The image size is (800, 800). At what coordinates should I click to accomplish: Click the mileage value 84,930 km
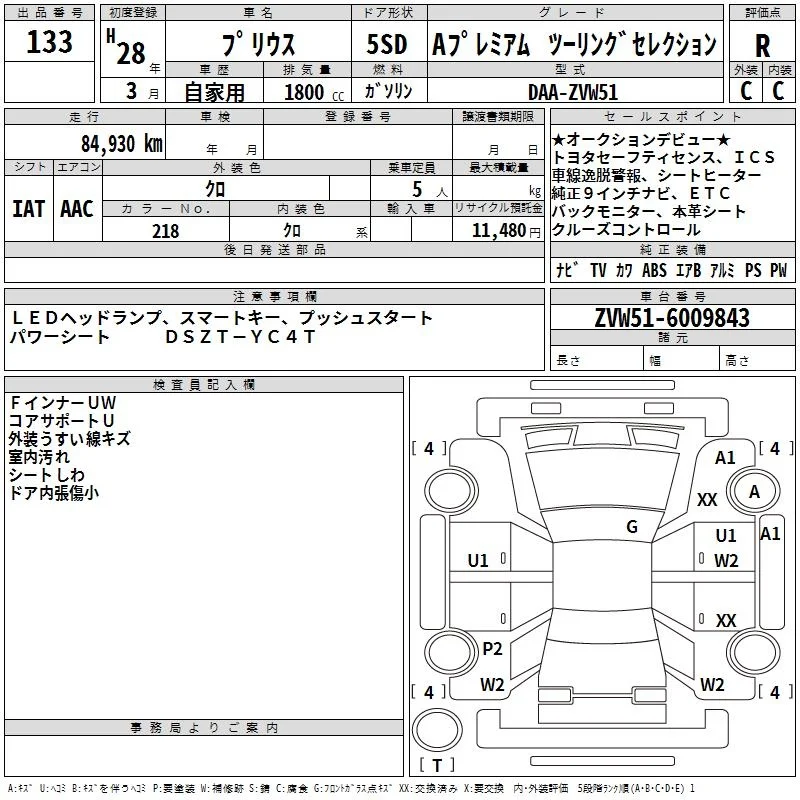click(122, 144)
